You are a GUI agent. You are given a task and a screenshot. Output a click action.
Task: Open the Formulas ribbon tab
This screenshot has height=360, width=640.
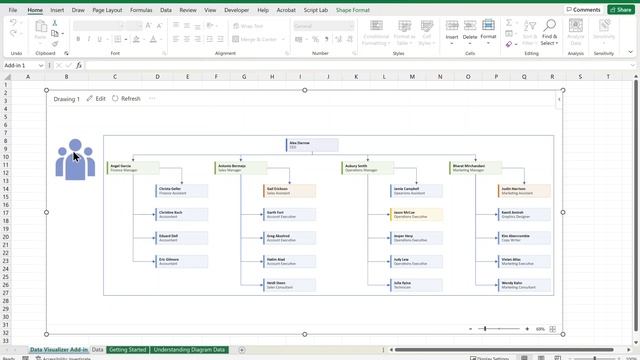[141, 10]
